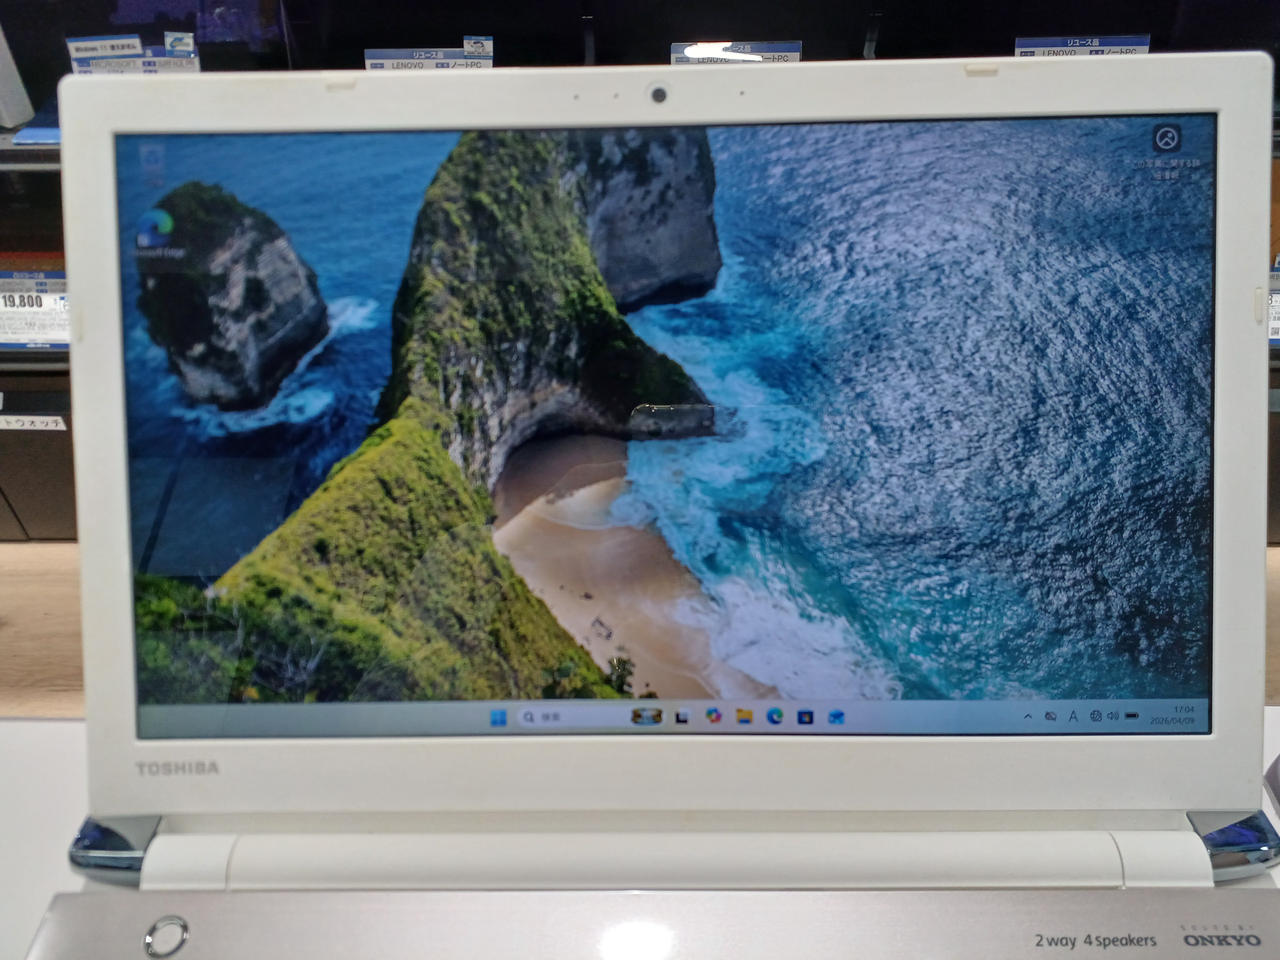Expand the hidden system tray icons chevron
Screen dimensions: 1280x960
[1027, 716]
